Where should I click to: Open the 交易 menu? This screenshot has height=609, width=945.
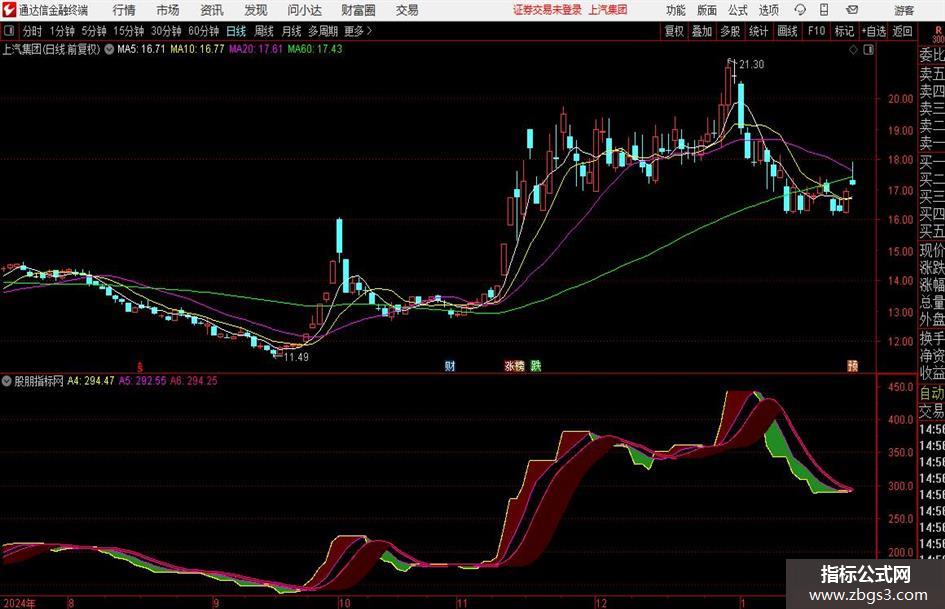point(407,10)
